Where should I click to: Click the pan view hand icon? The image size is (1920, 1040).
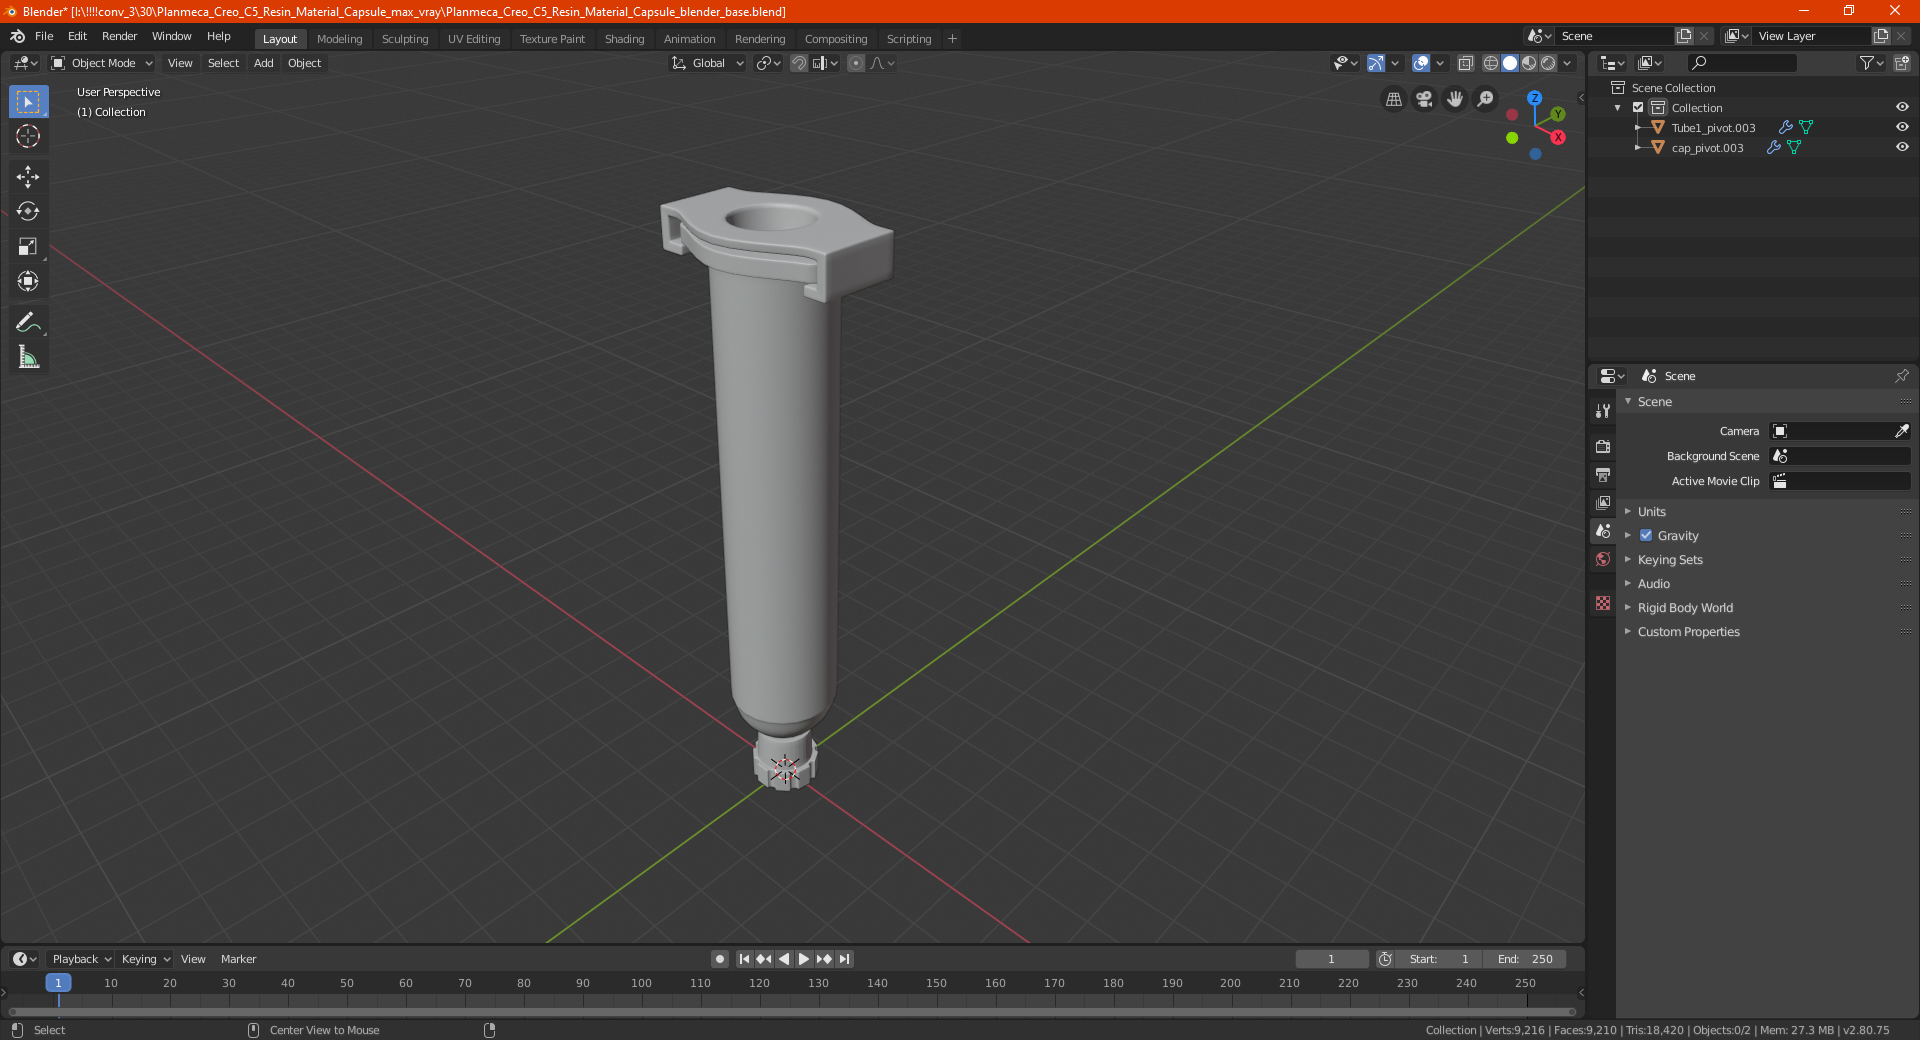[1455, 99]
